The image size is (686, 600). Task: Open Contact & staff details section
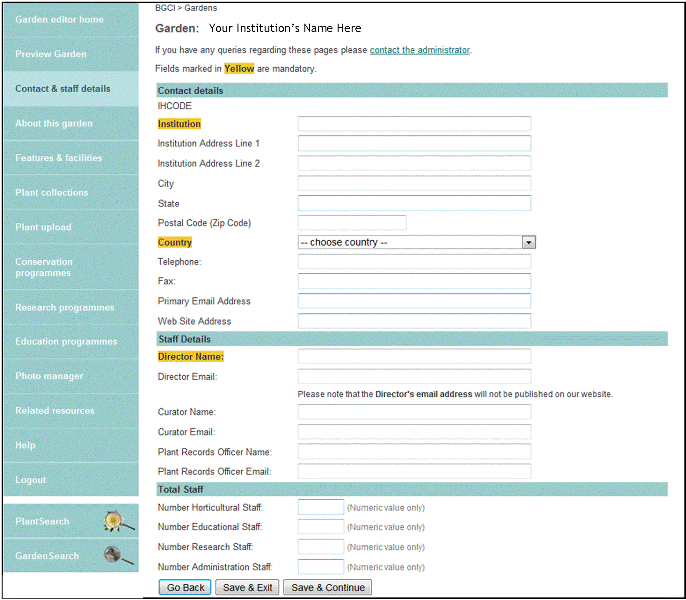click(71, 88)
